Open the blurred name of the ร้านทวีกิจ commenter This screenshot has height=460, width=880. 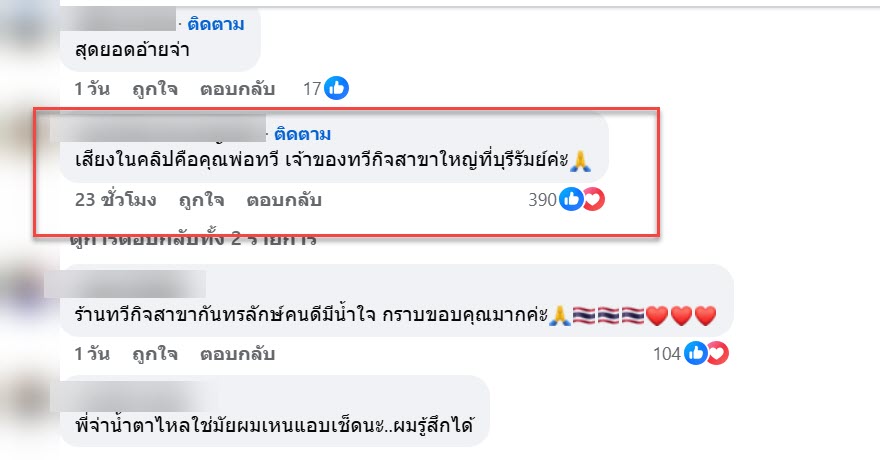point(125,284)
